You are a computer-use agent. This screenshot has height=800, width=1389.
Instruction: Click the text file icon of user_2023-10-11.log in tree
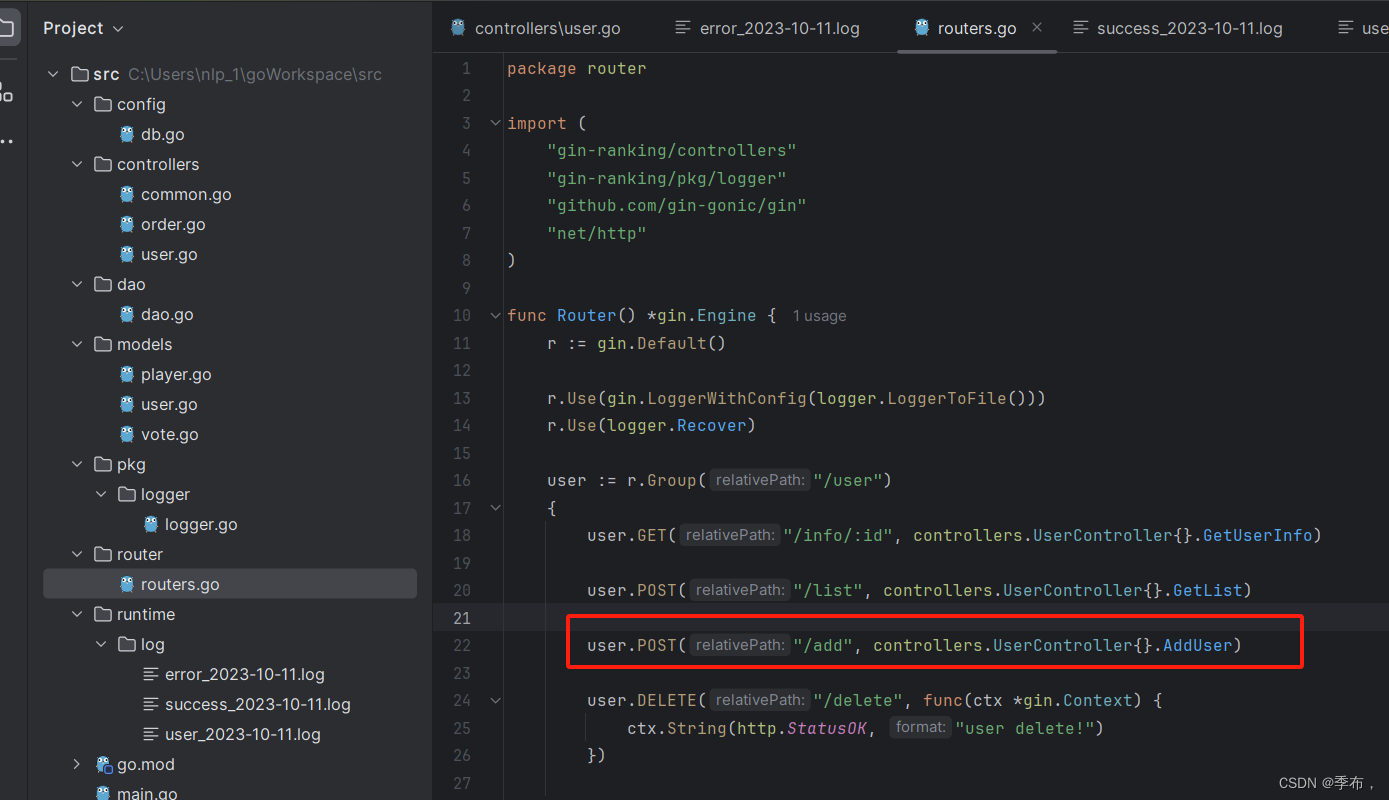pyautogui.click(x=151, y=734)
